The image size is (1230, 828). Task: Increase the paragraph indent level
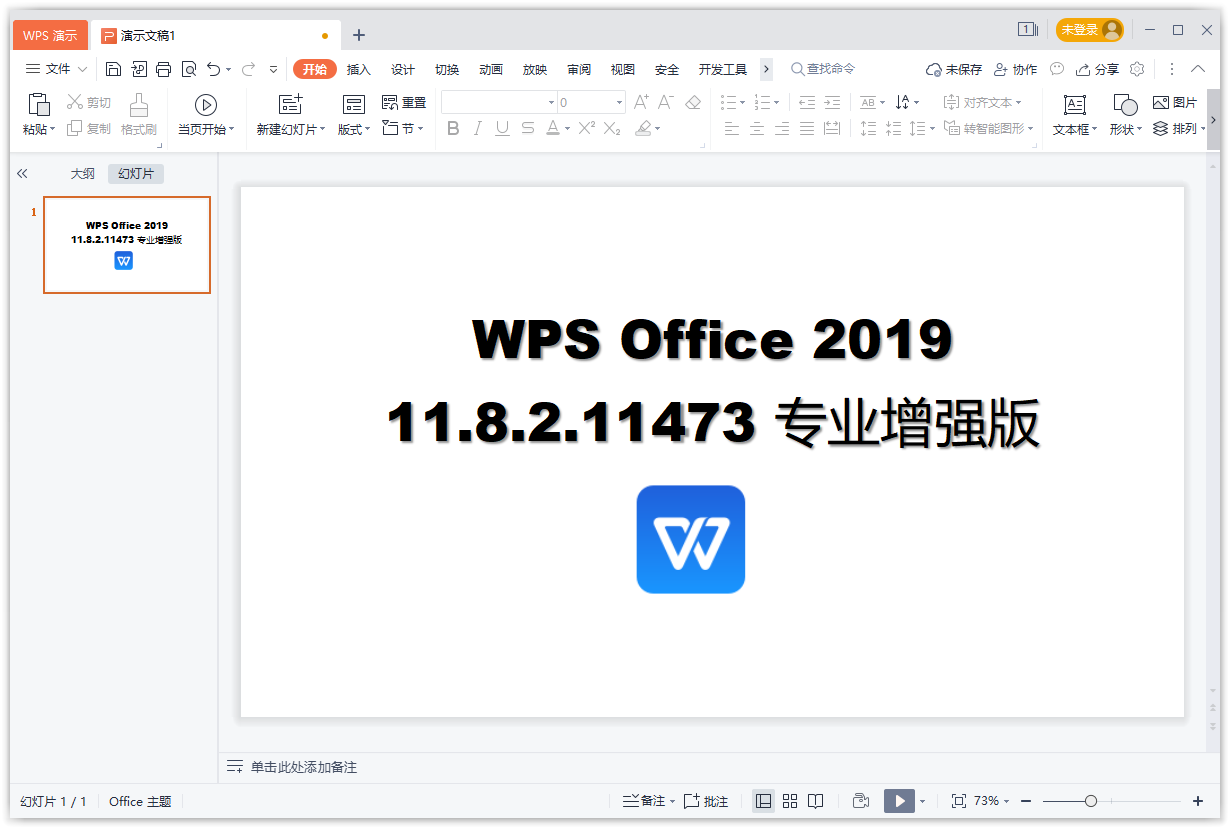(832, 102)
